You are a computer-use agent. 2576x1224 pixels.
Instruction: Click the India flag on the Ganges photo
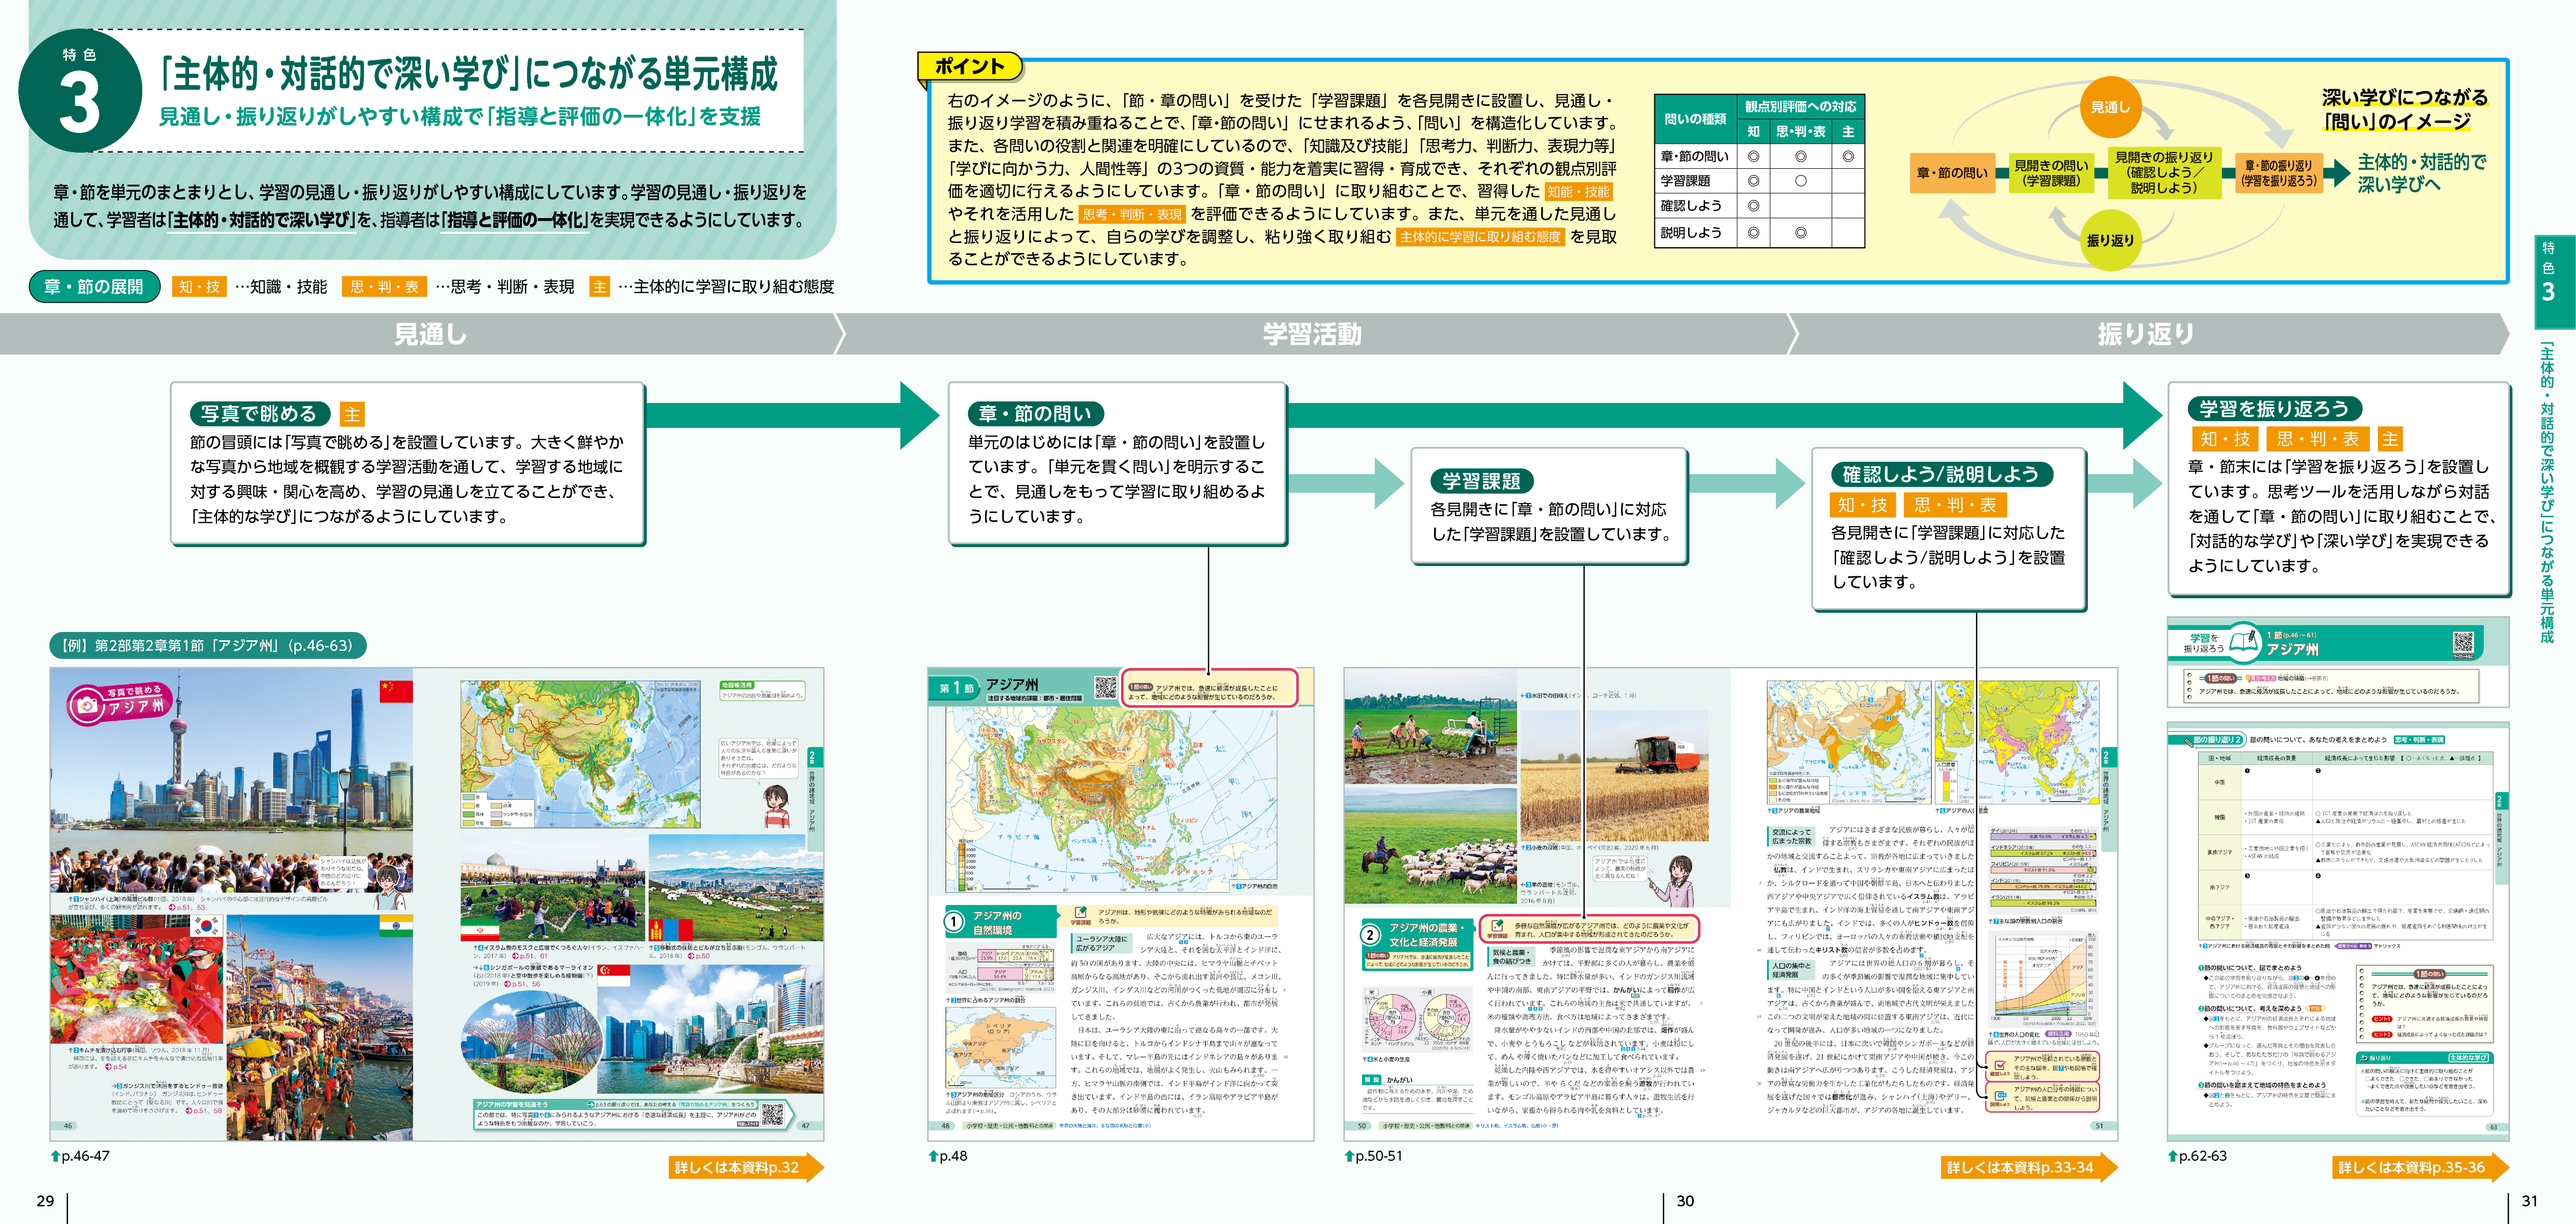coord(395,925)
